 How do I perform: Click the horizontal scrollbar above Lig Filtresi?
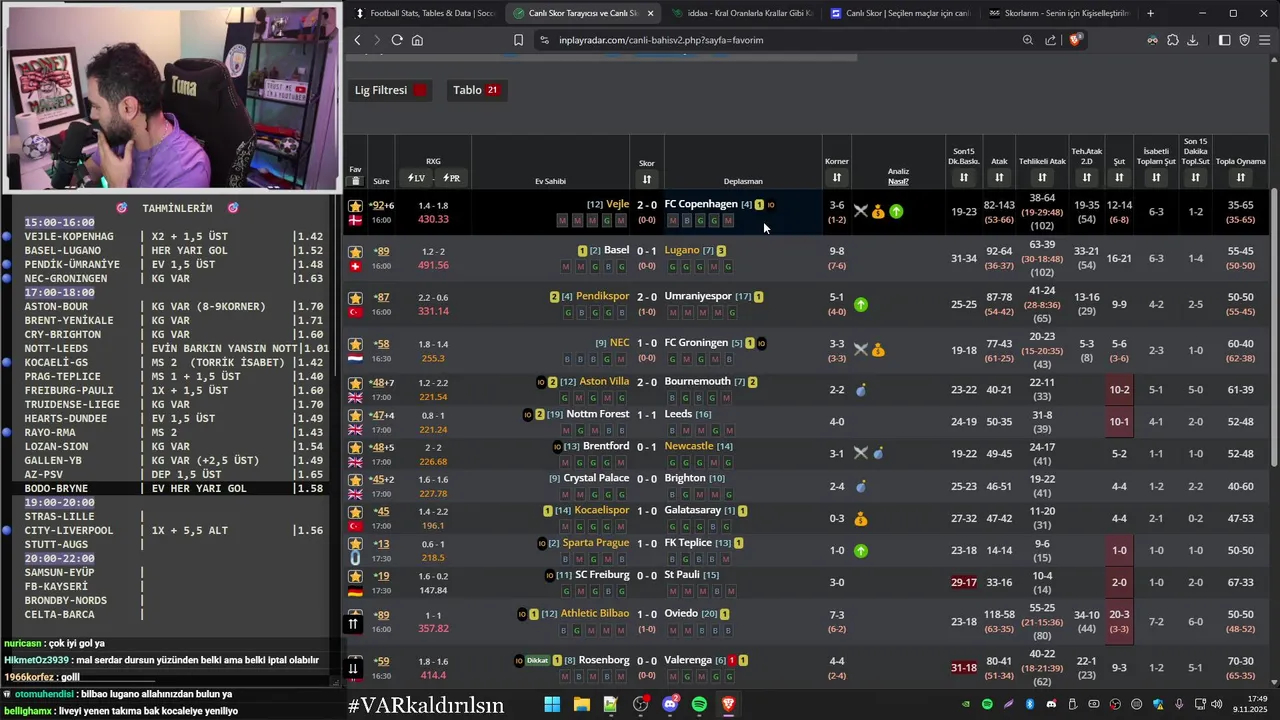tap(601, 58)
